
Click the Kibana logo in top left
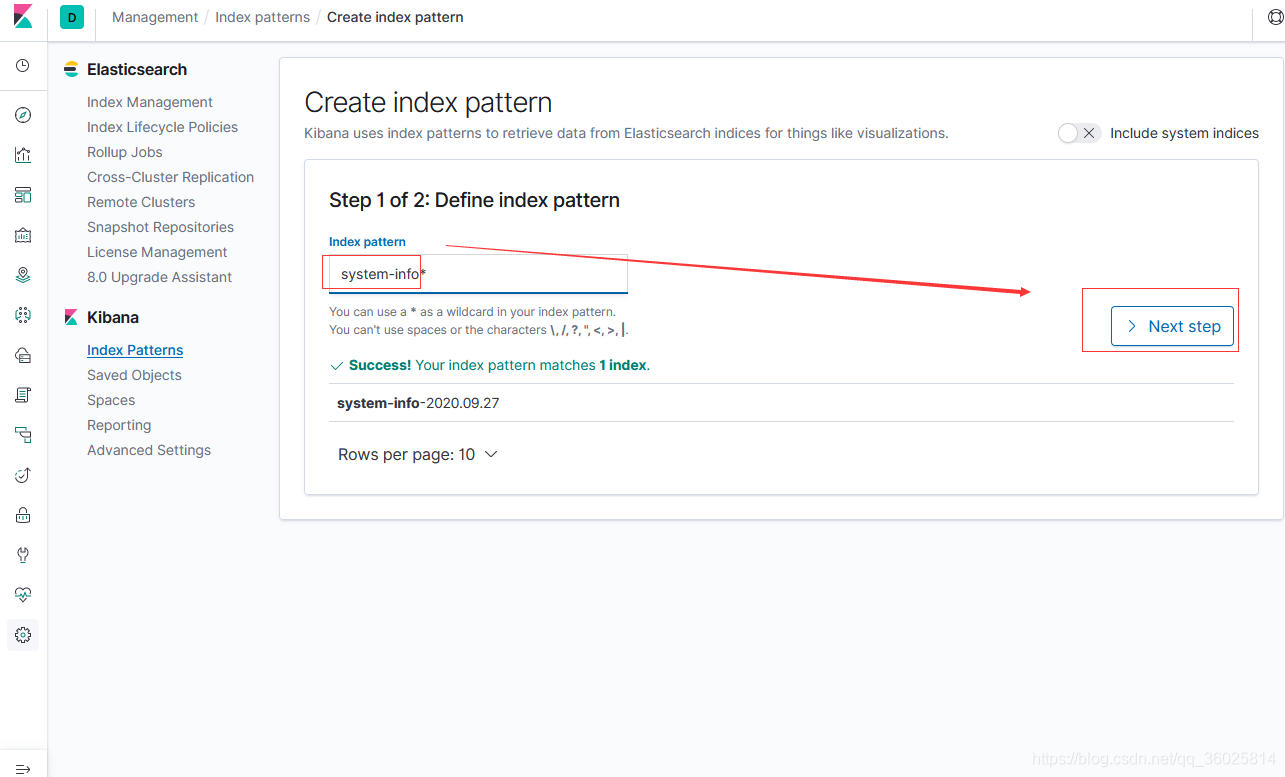click(x=22, y=16)
